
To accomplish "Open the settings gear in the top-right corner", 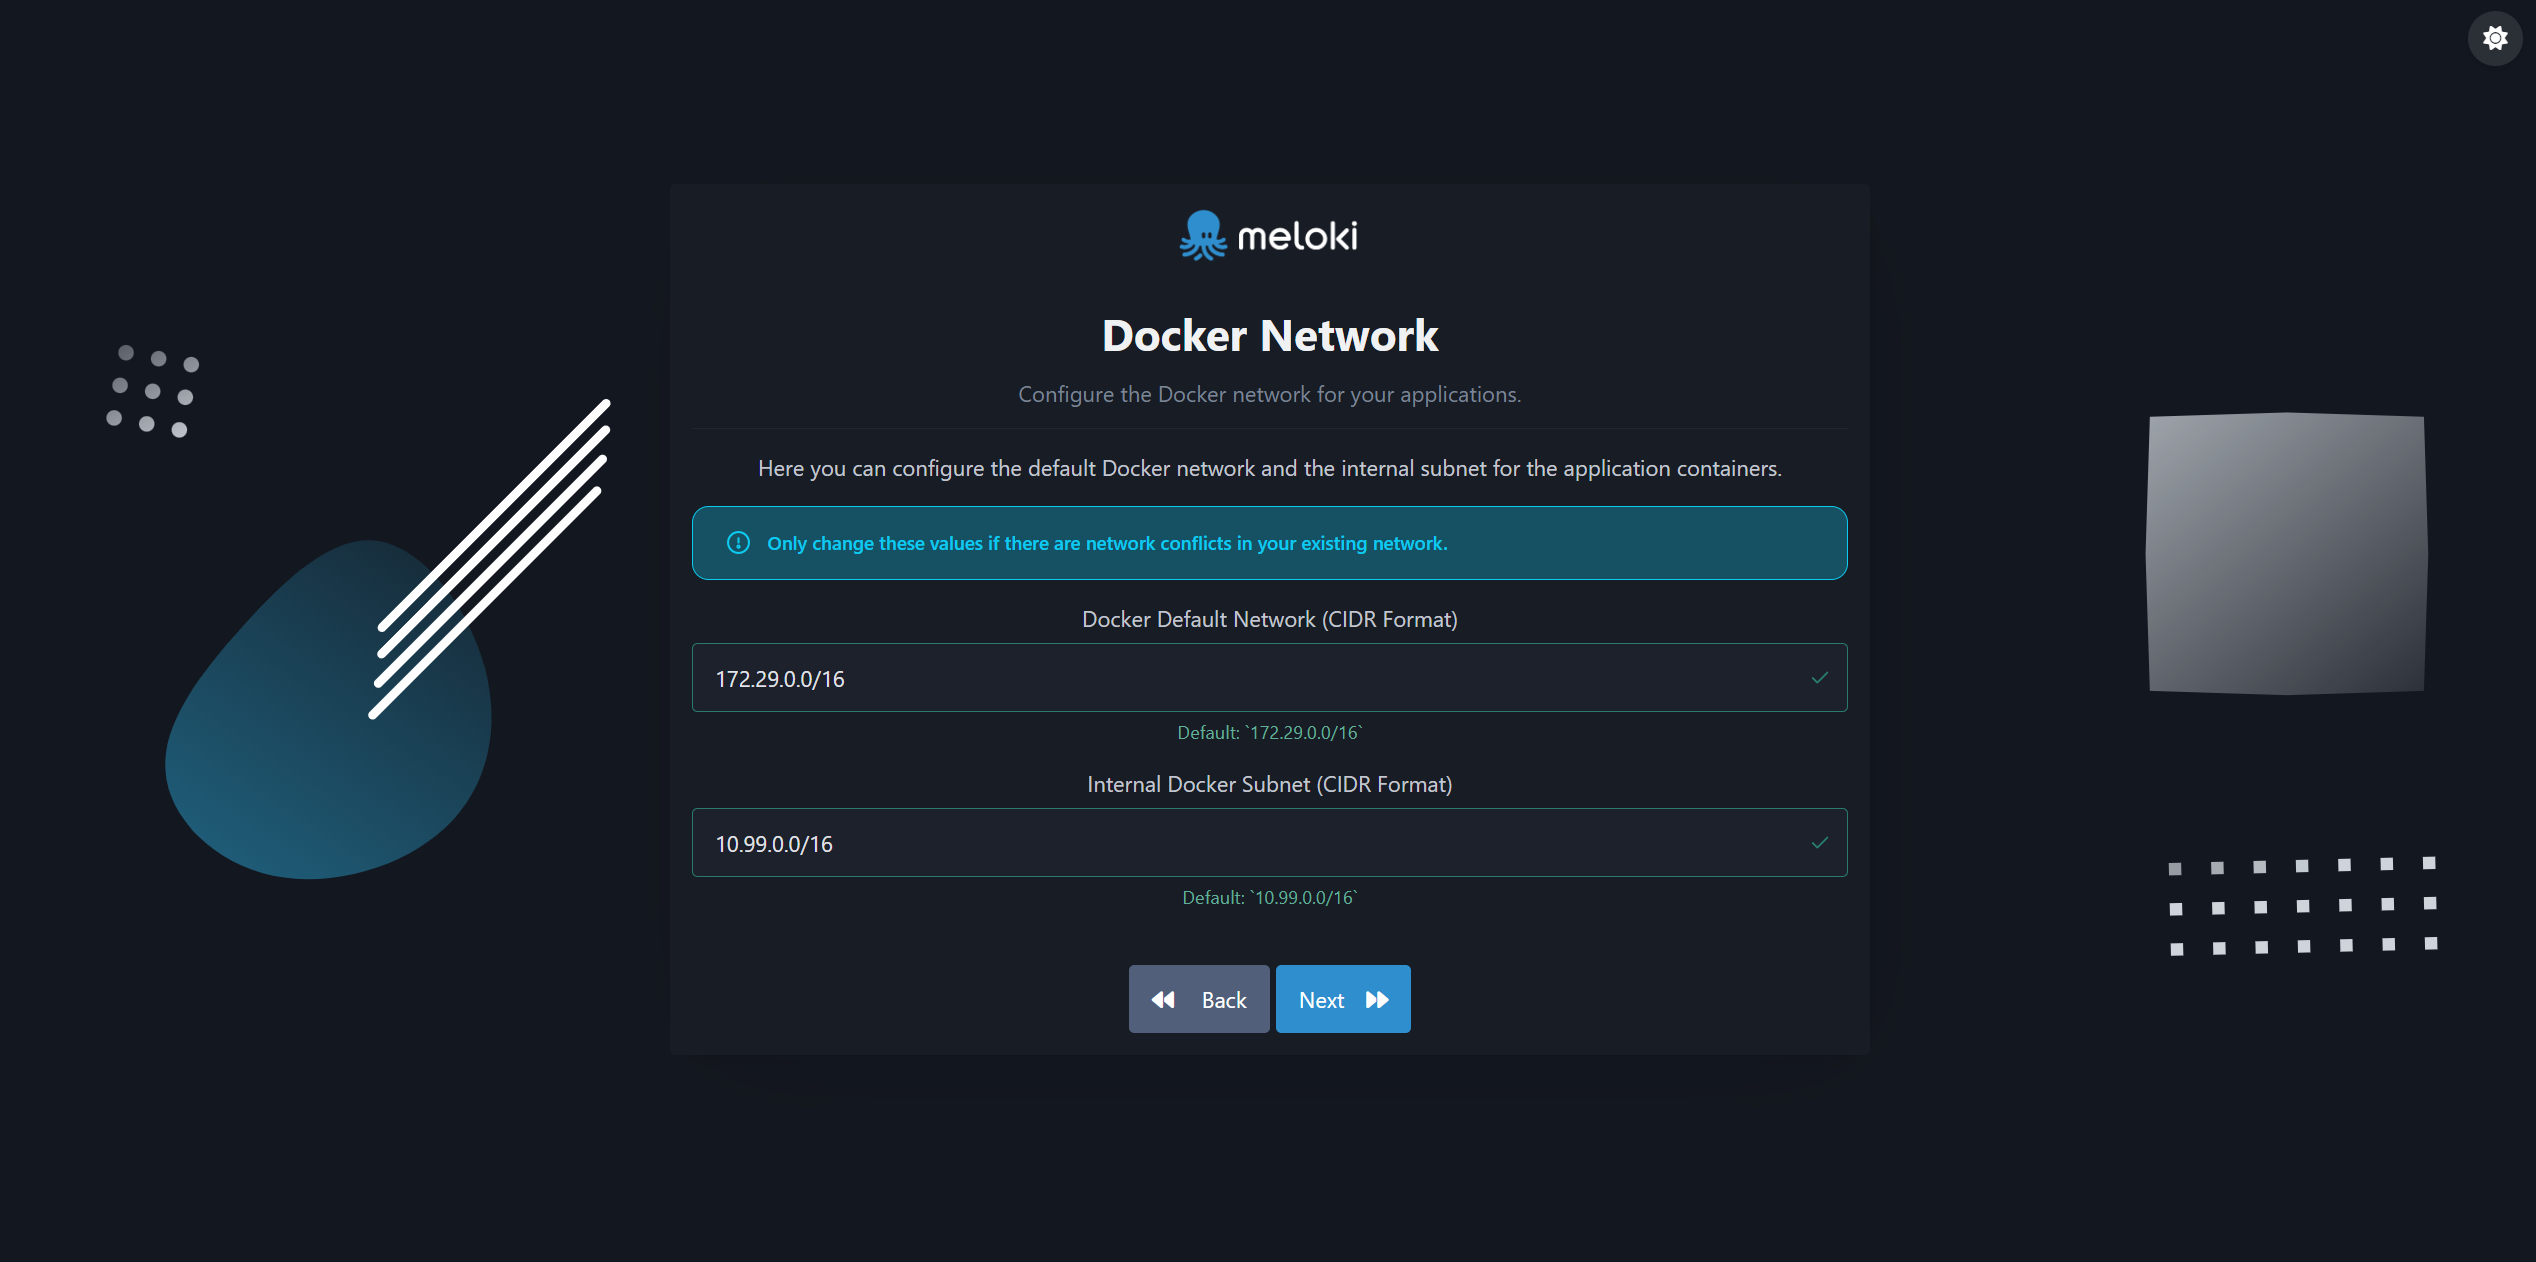I will pyautogui.click(x=2494, y=38).
